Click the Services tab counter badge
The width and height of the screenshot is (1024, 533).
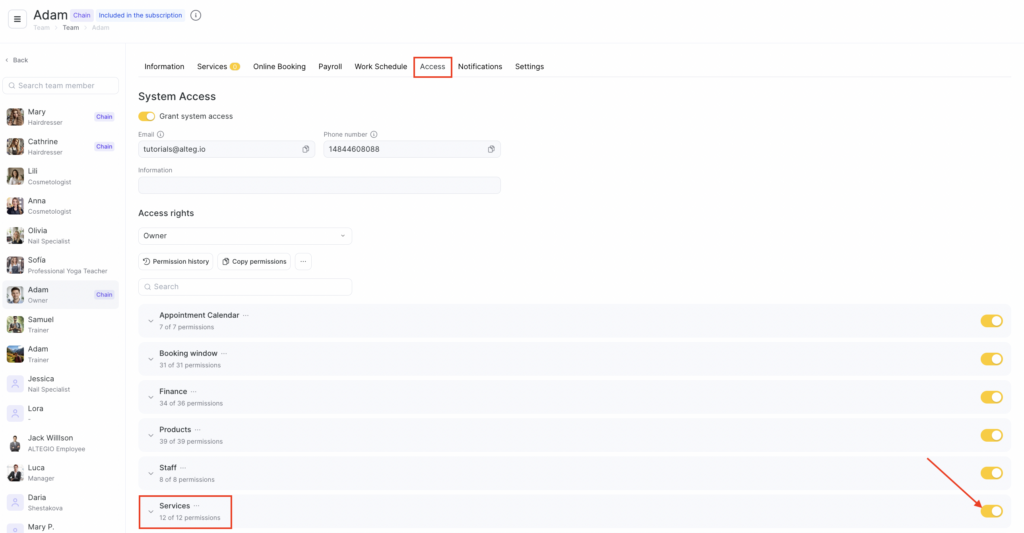(235, 67)
